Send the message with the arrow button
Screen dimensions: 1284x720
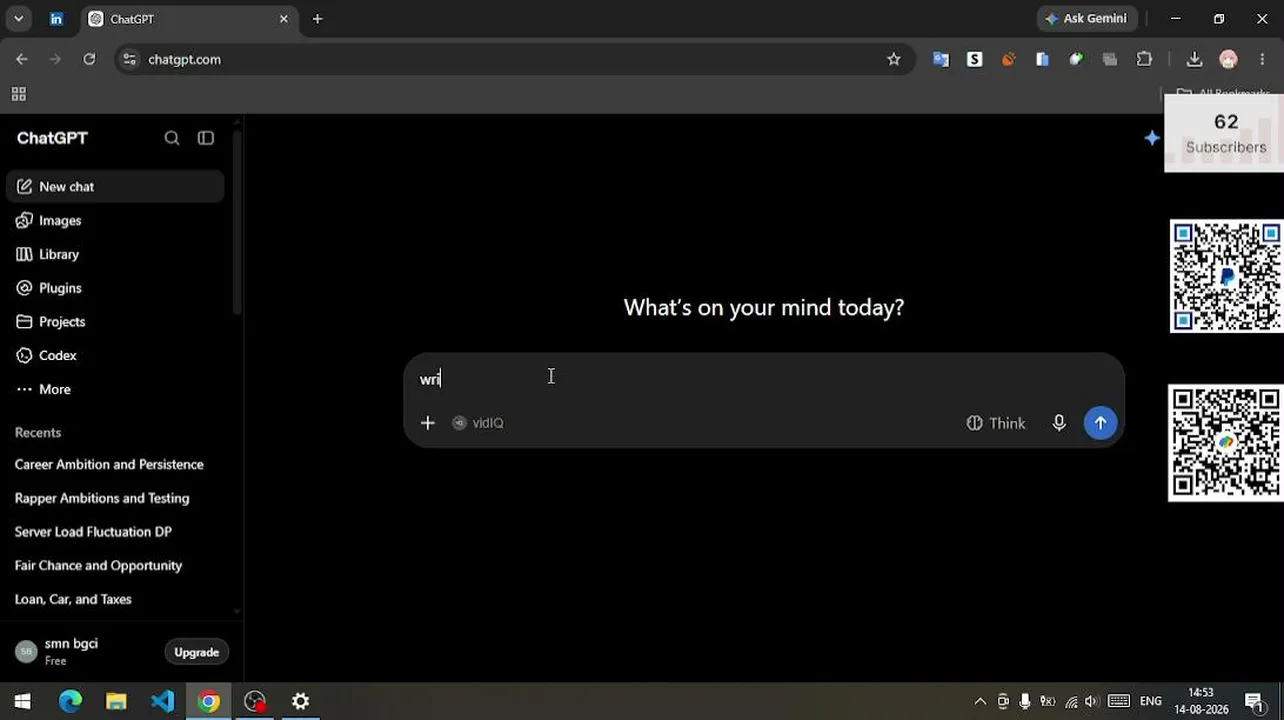(1100, 423)
